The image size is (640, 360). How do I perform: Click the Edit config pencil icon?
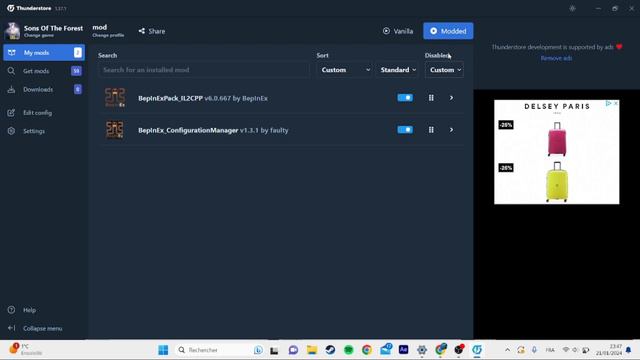(11, 113)
